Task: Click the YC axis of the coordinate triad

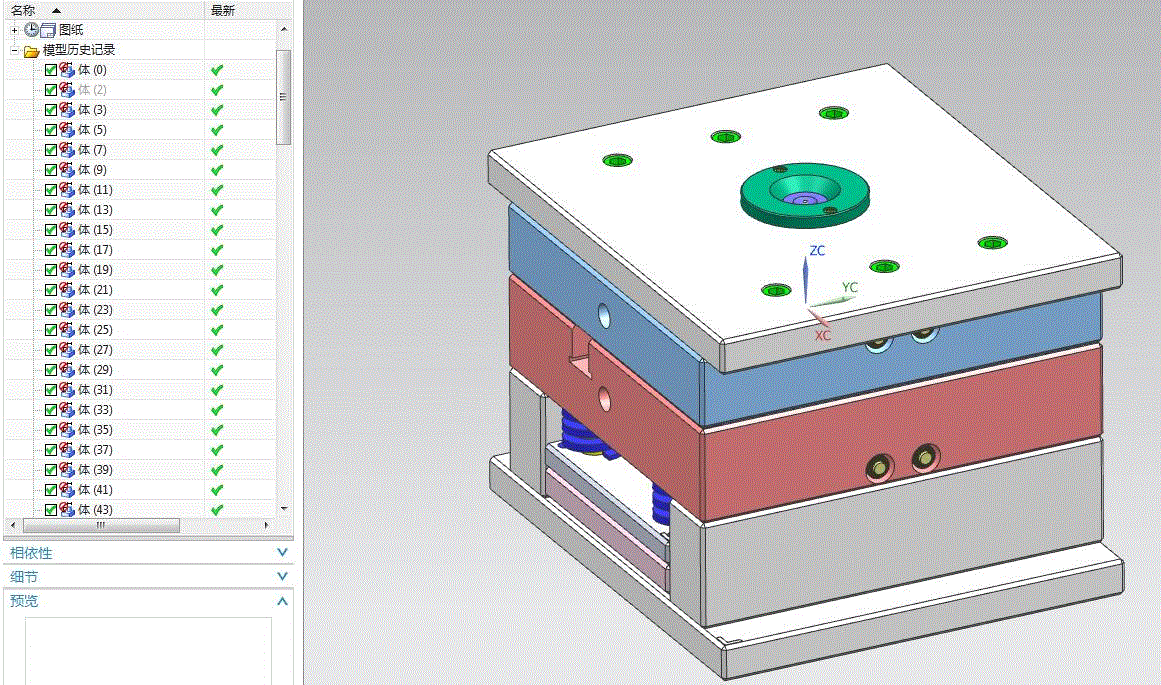Action: [832, 301]
